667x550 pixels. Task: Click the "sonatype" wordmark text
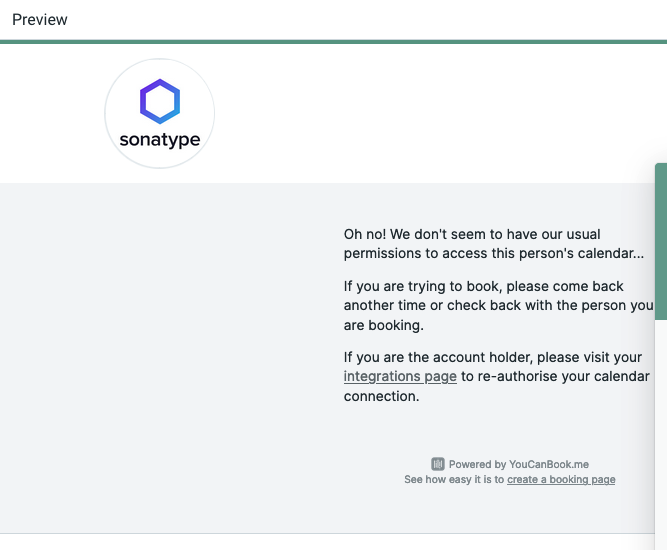pyautogui.click(x=160, y=140)
